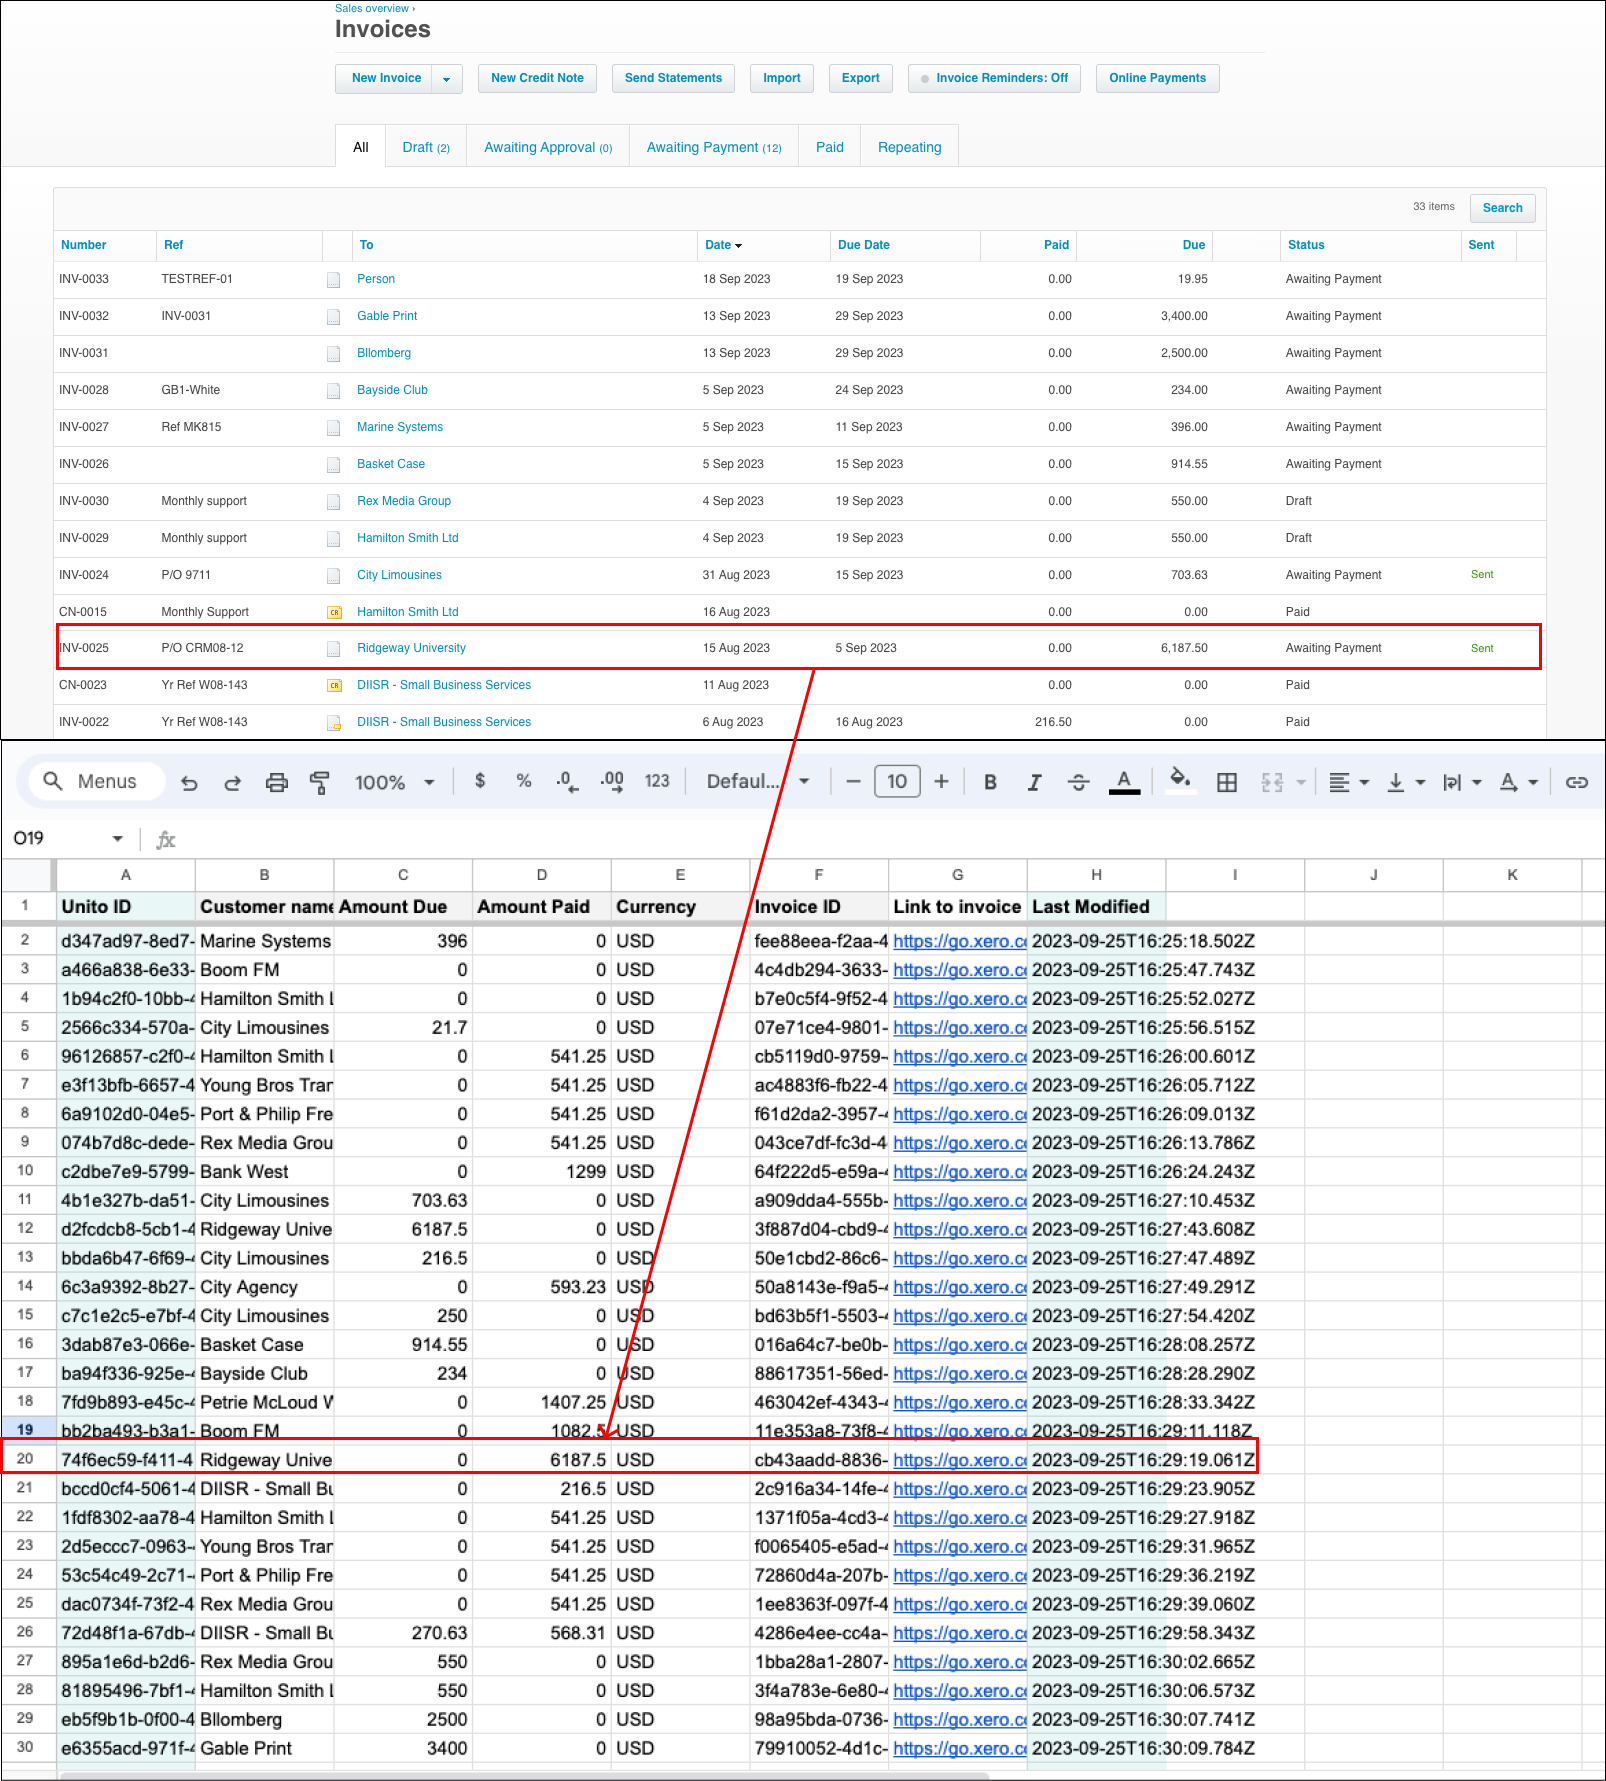Apply currency format icon

(x=480, y=782)
